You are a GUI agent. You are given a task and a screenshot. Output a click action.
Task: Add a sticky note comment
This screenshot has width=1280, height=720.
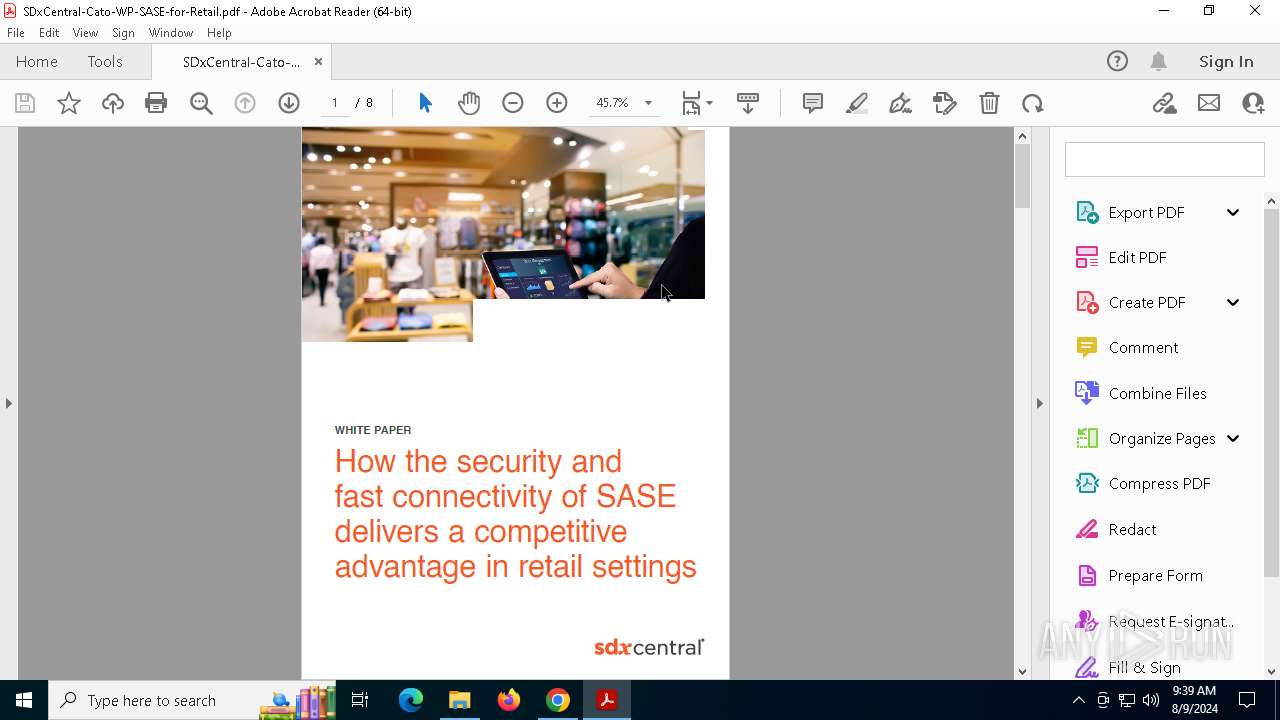(813, 103)
